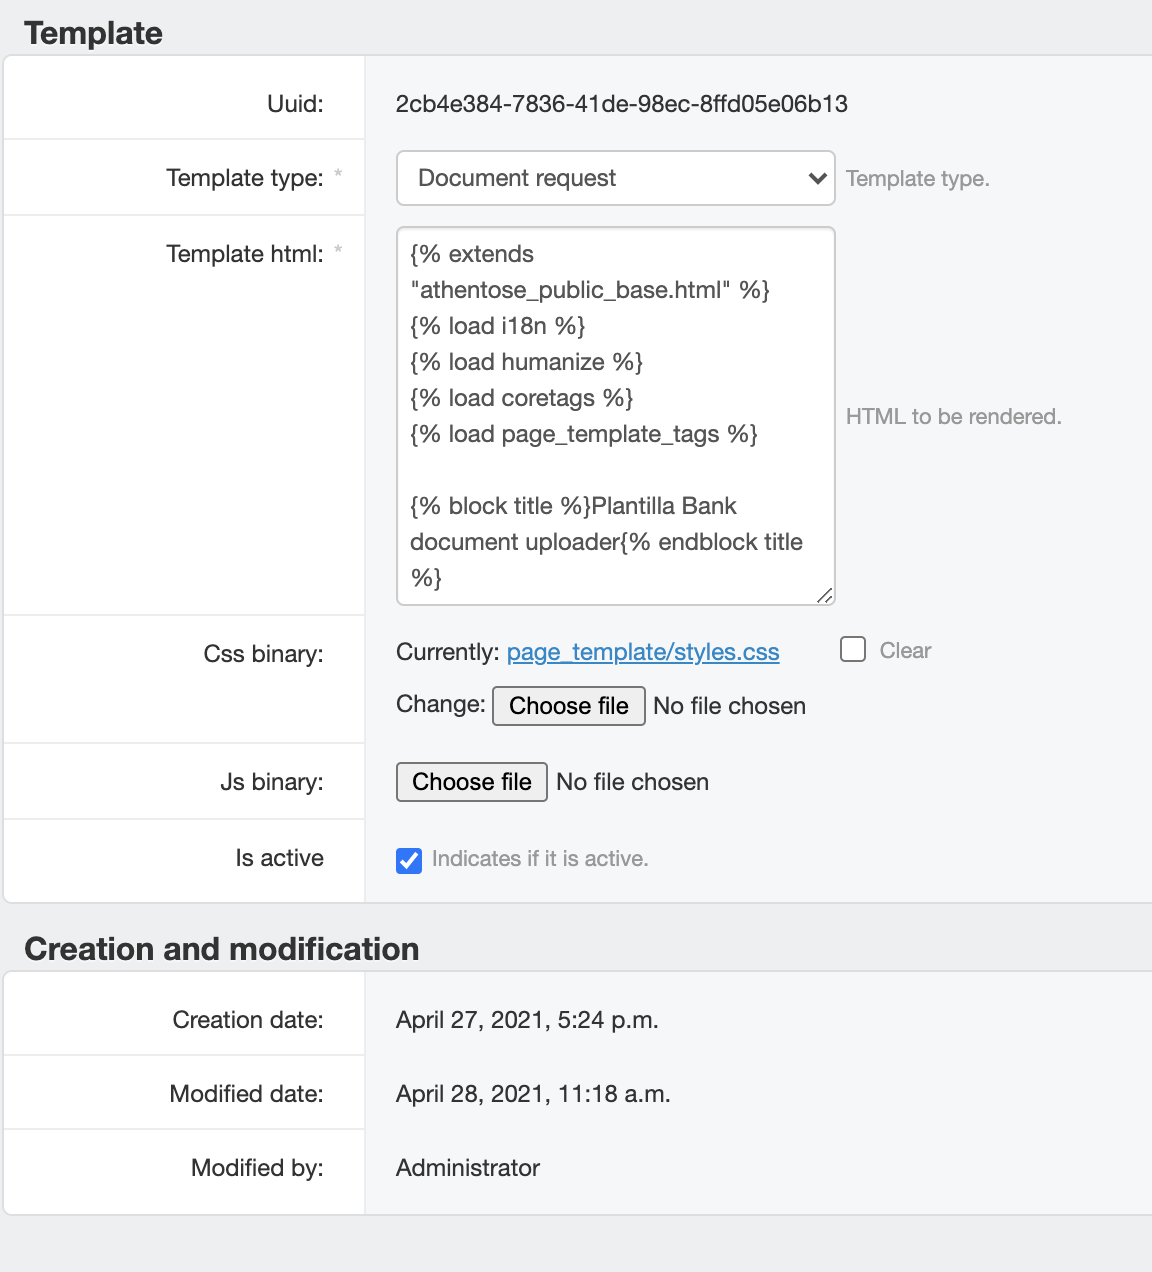Open the page_template/styles.css link

point(642,651)
